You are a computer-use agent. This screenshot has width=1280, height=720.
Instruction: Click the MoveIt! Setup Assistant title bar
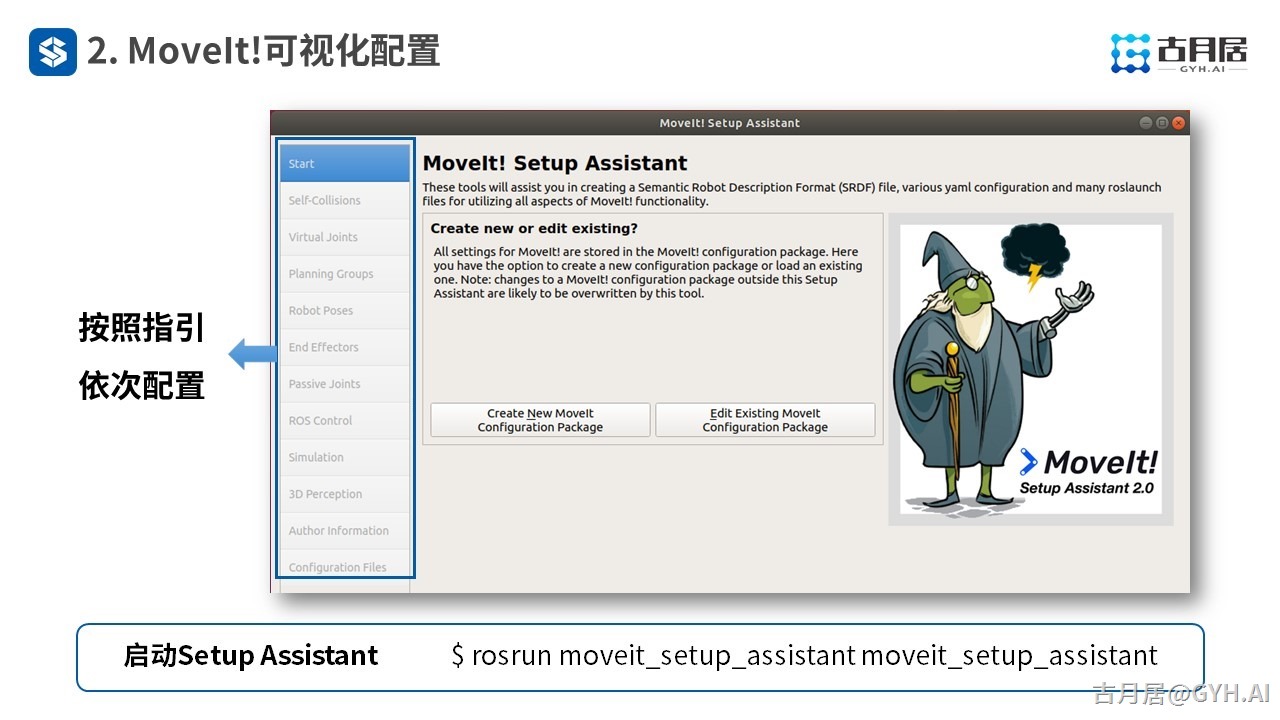(x=730, y=123)
